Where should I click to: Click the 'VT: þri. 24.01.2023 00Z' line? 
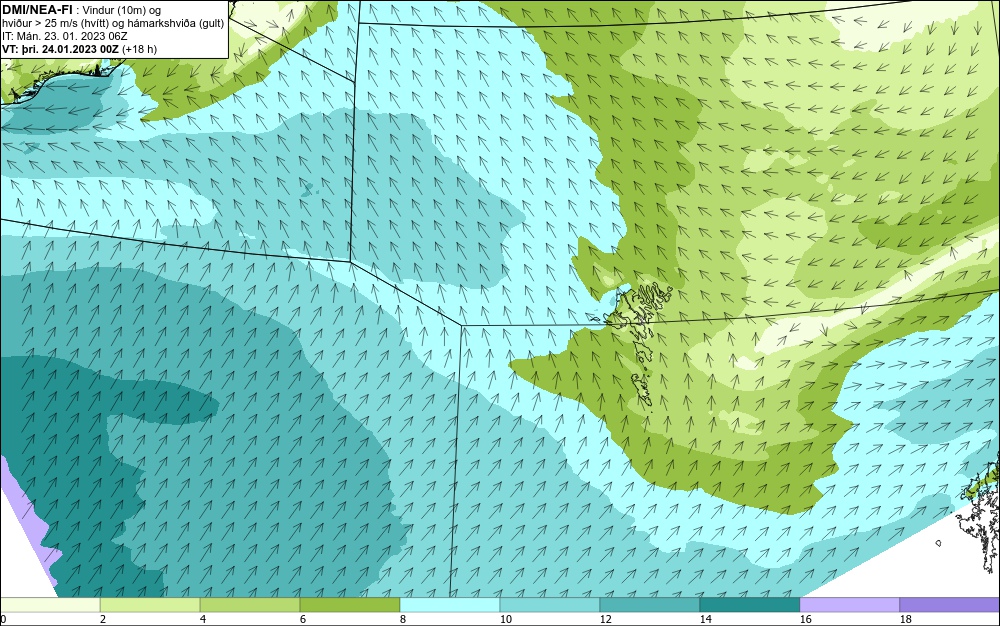click(x=61, y=49)
